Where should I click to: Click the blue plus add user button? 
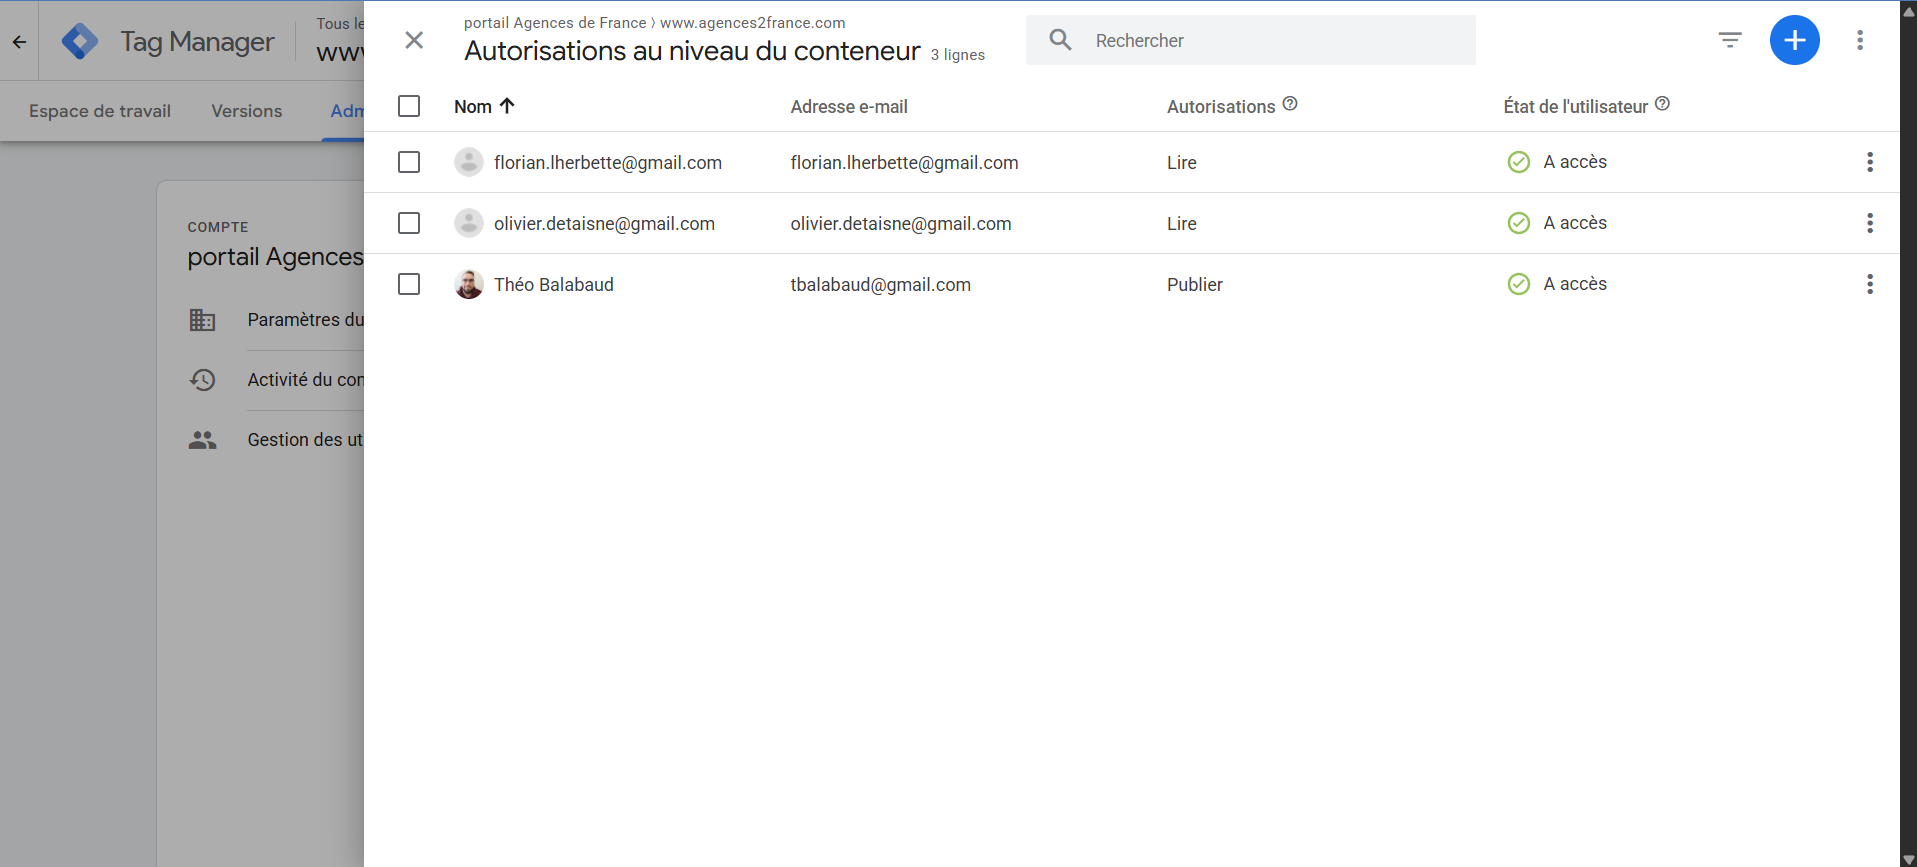pos(1794,40)
